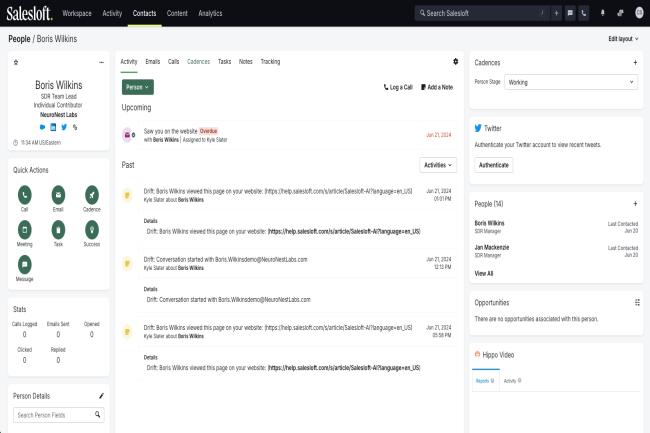This screenshot has height=433, width=650.
Task: Open the green Person dropdown button
Action: (x=137, y=87)
